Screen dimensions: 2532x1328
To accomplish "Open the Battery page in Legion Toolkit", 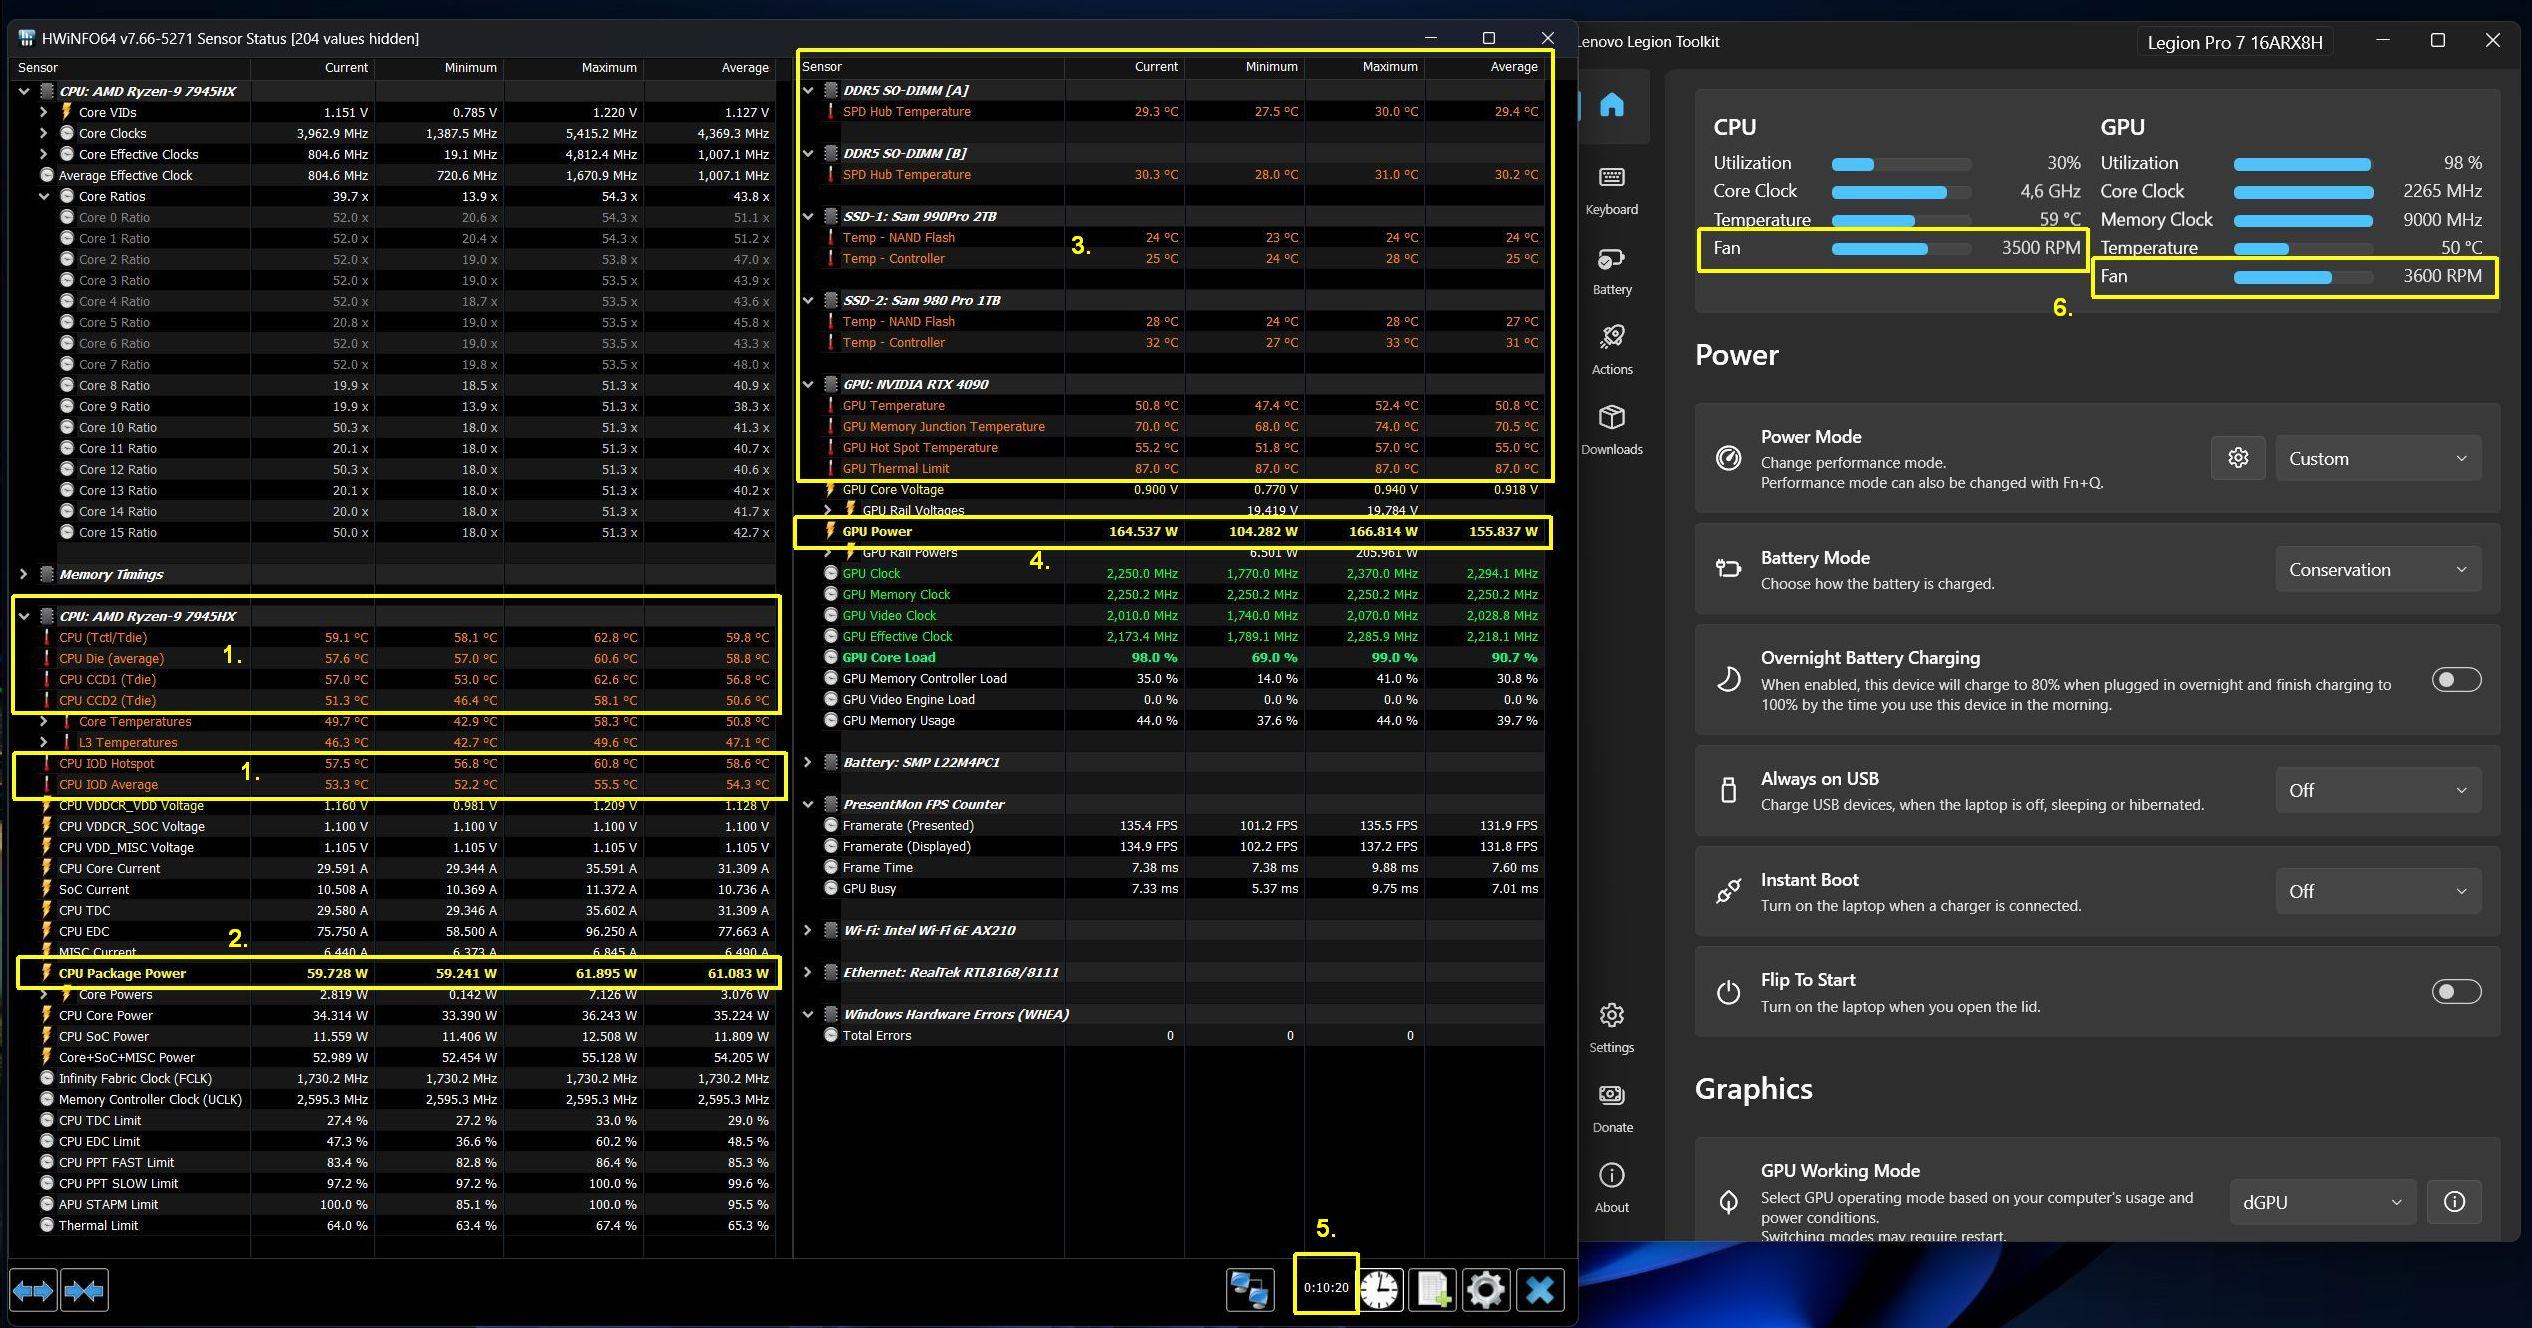I will coord(1611,270).
